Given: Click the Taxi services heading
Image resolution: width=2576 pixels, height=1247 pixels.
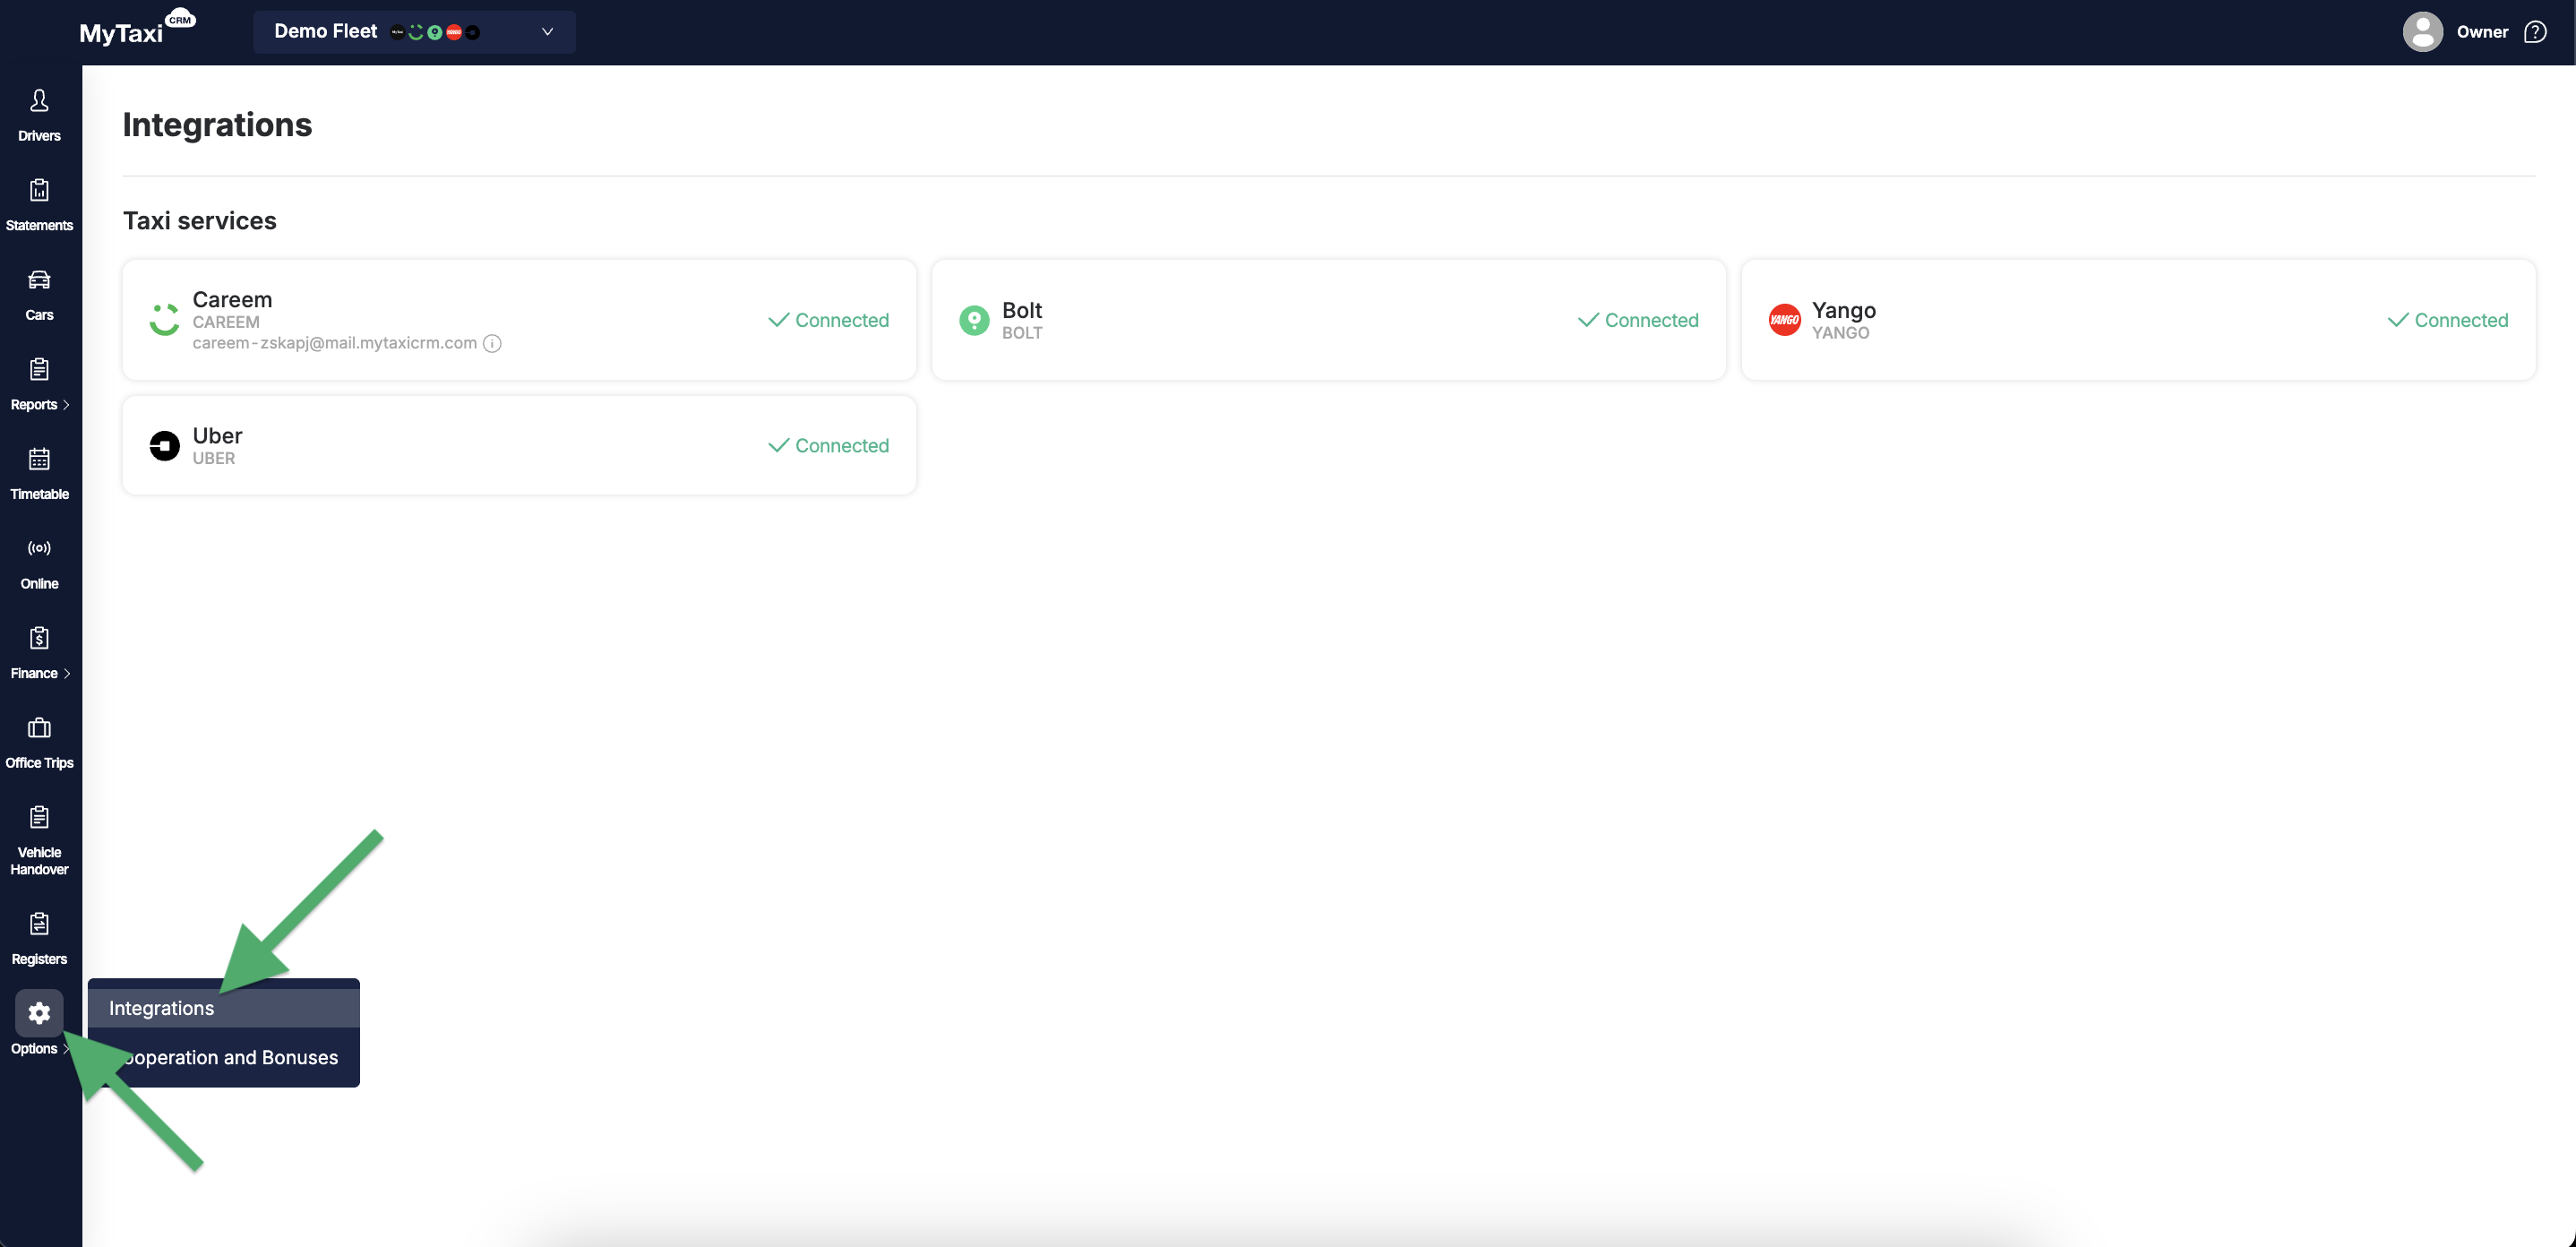Looking at the screenshot, I should click(200, 220).
